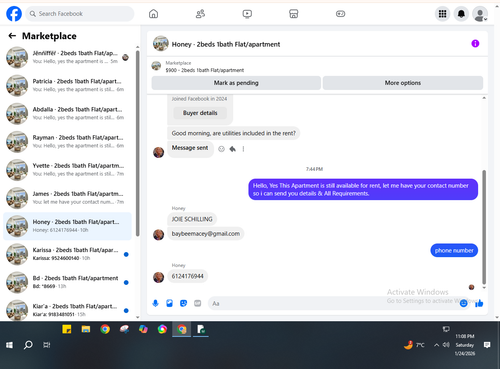Open the Friends icon in the top bar
The height and width of the screenshot is (369, 500).
click(x=200, y=14)
